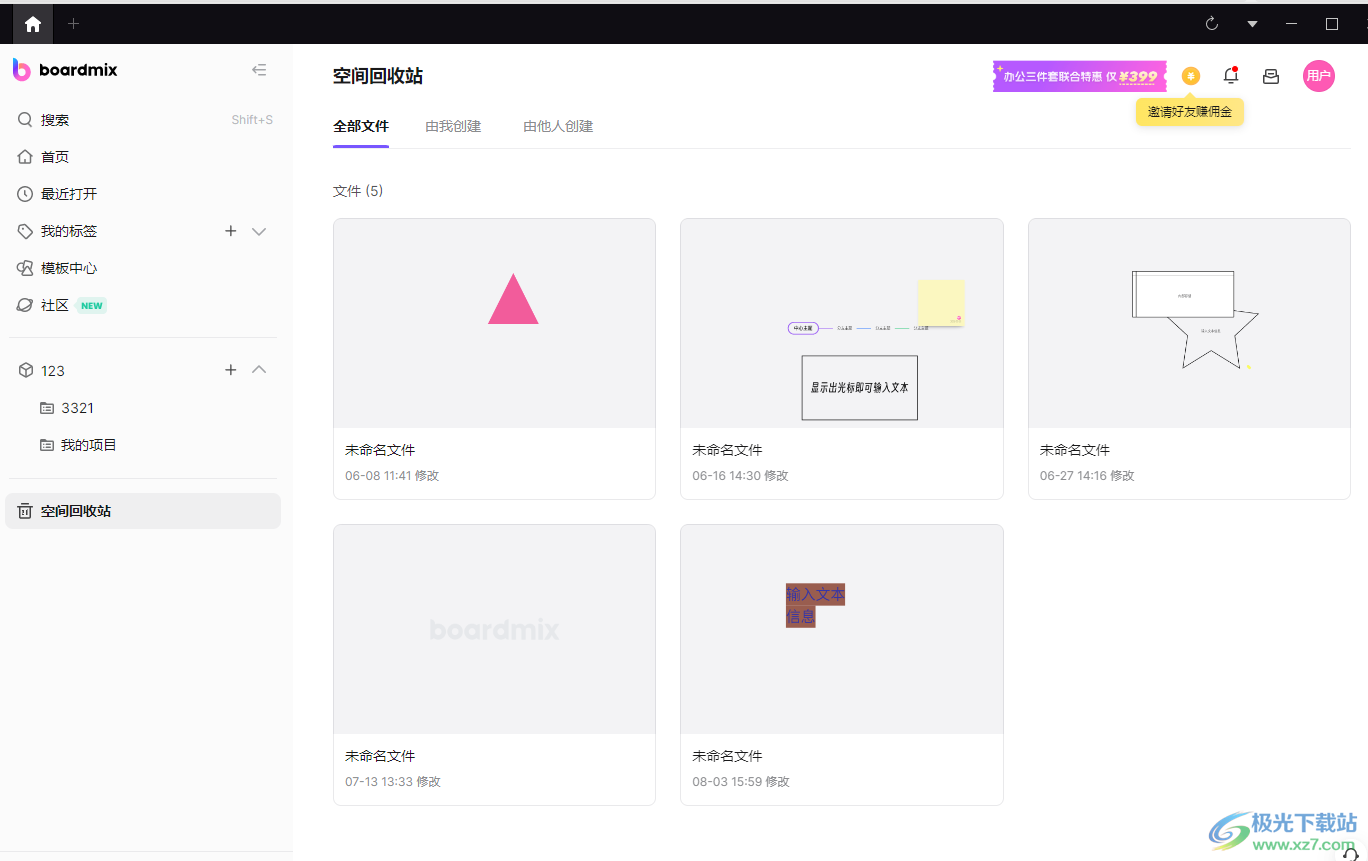This screenshot has height=861, width=1368.
Task: Open the blank boardmix placeholder file
Action: pyautogui.click(x=494, y=630)
